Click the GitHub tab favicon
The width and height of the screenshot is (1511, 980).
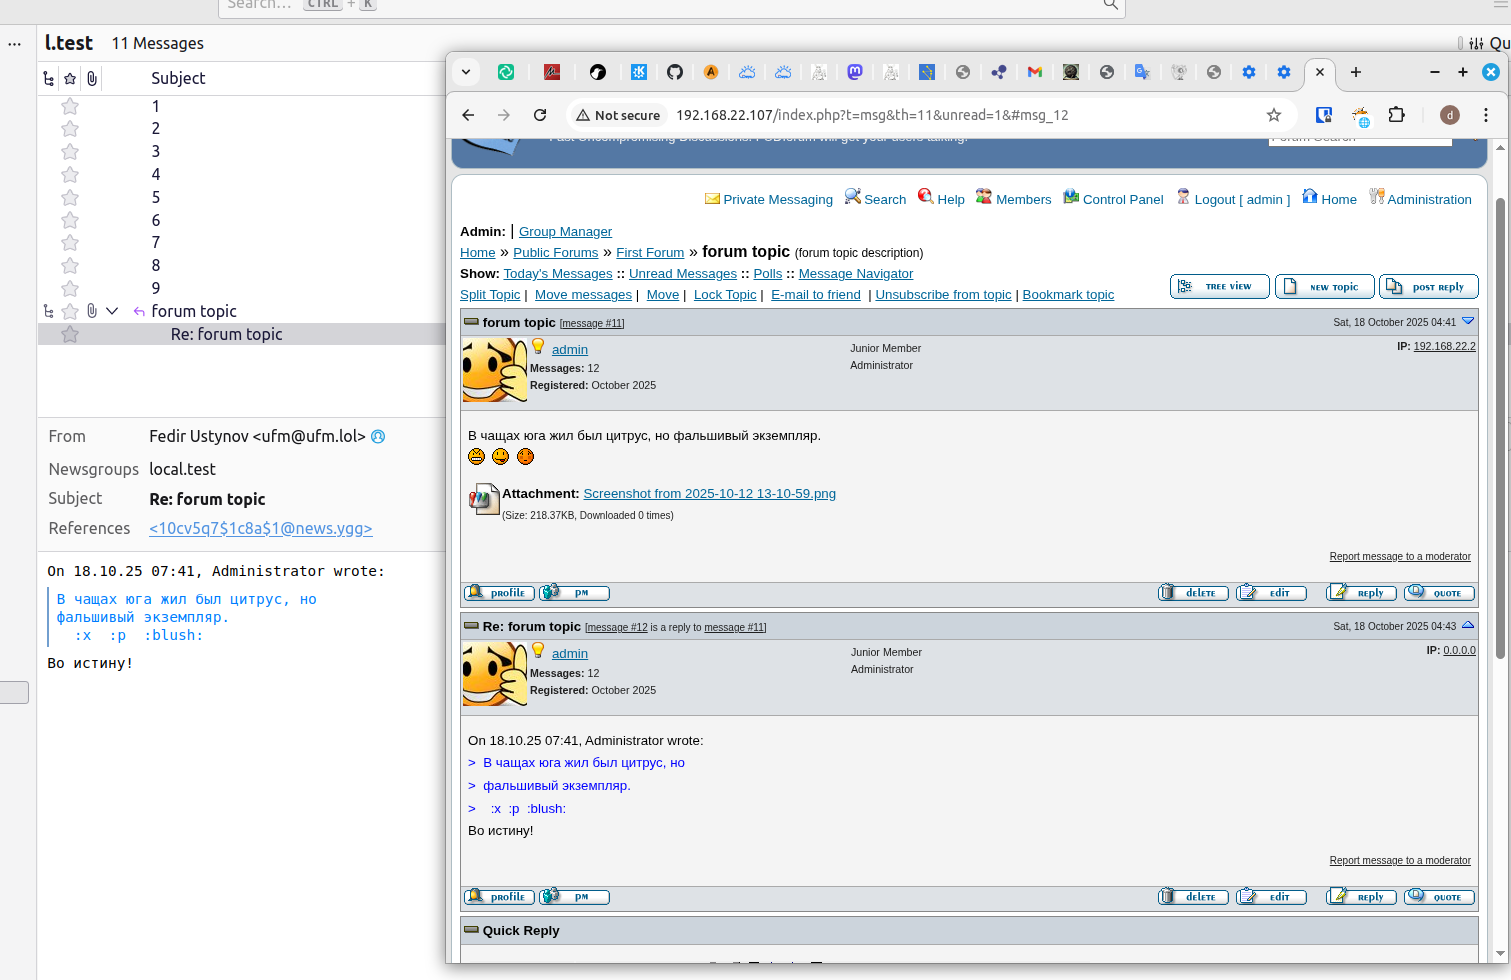[x=675, y=72]
